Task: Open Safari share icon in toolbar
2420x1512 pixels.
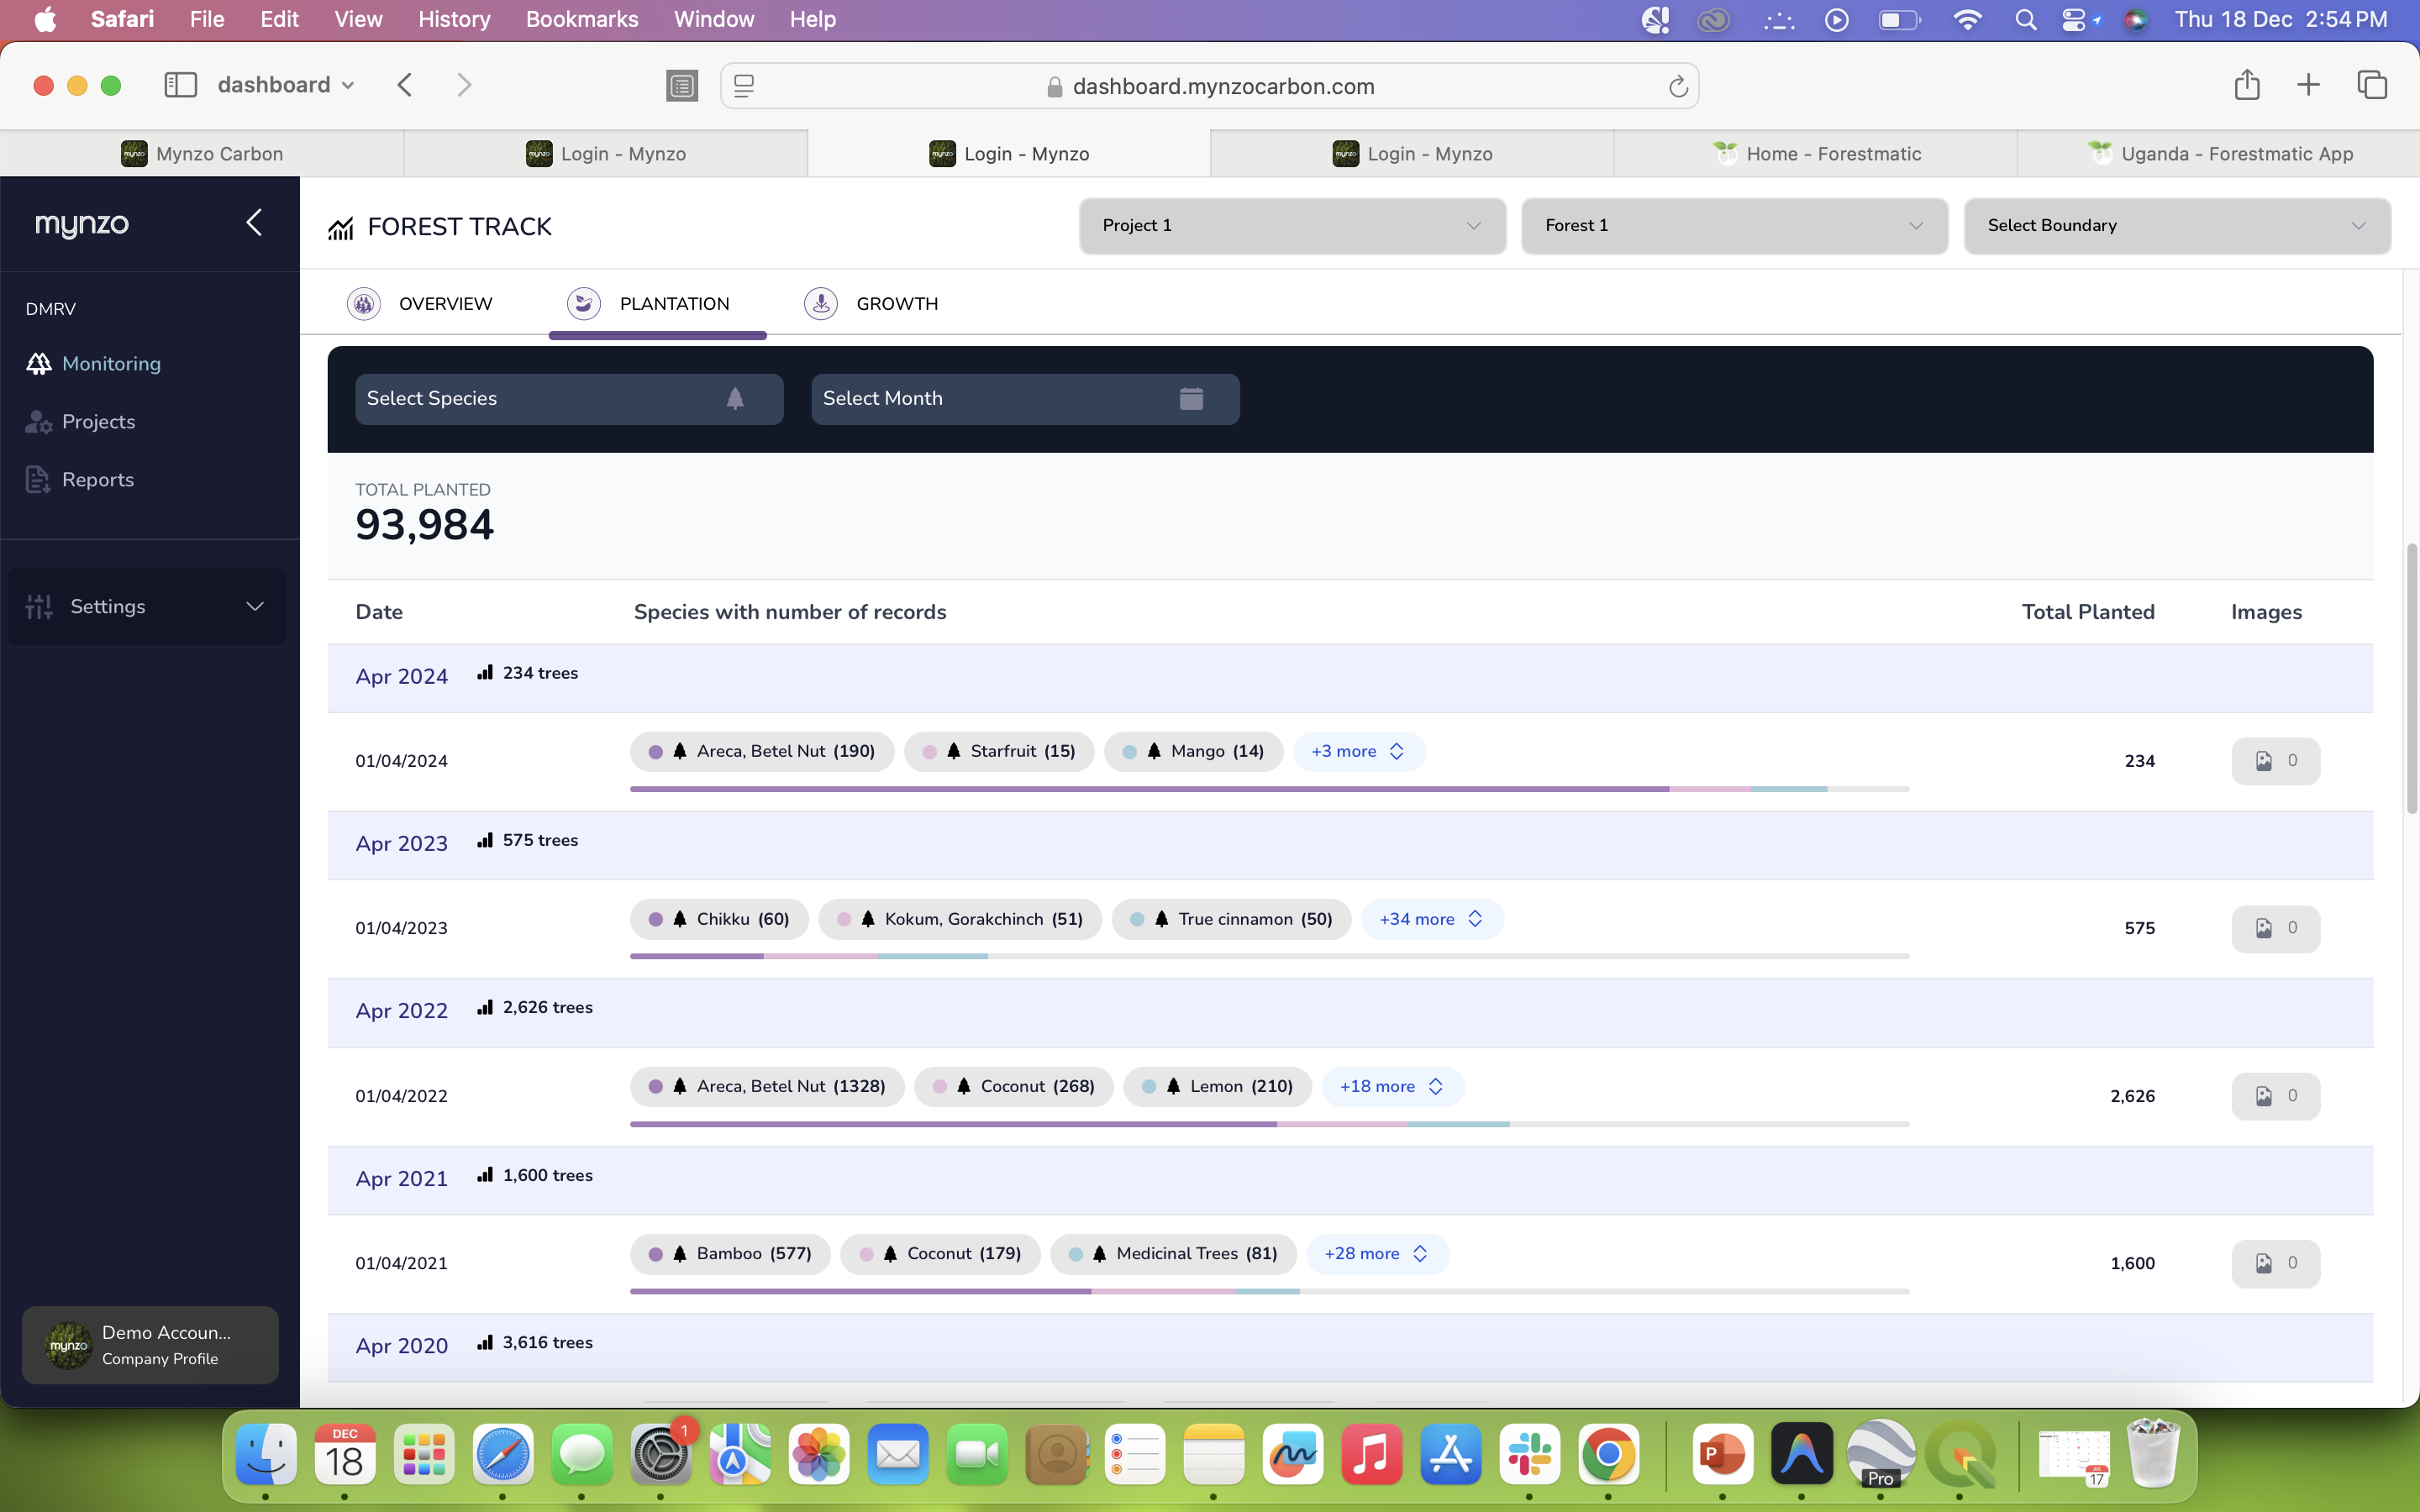Action: click(2246, 85)
